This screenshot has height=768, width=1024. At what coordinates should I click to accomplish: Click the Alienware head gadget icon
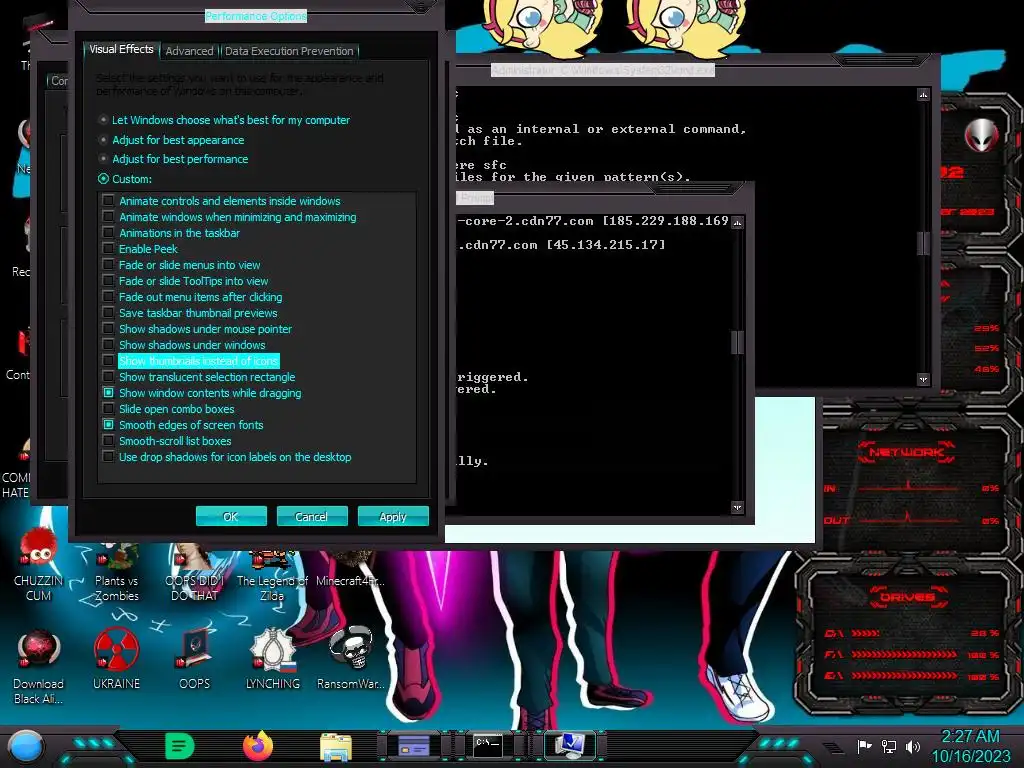point(981,136)
